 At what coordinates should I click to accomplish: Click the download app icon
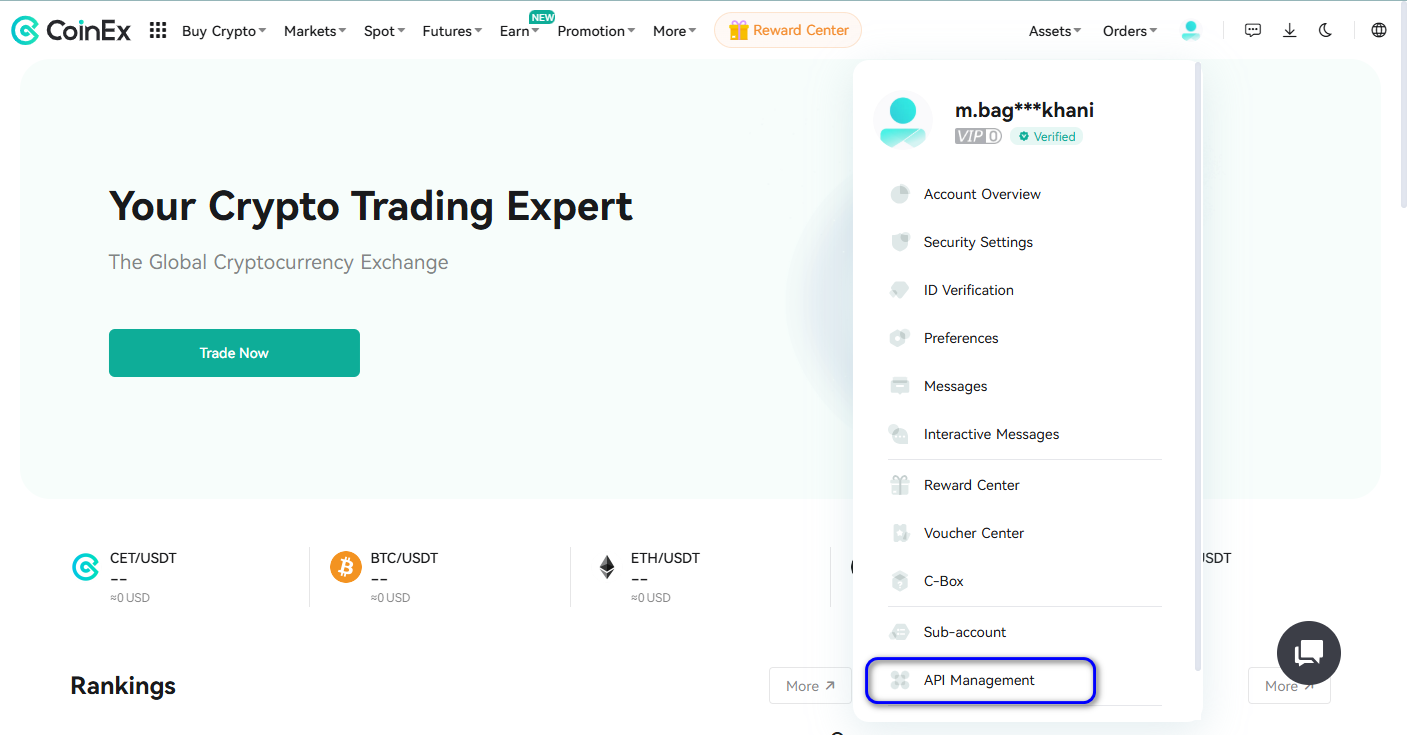(1290, 31)
